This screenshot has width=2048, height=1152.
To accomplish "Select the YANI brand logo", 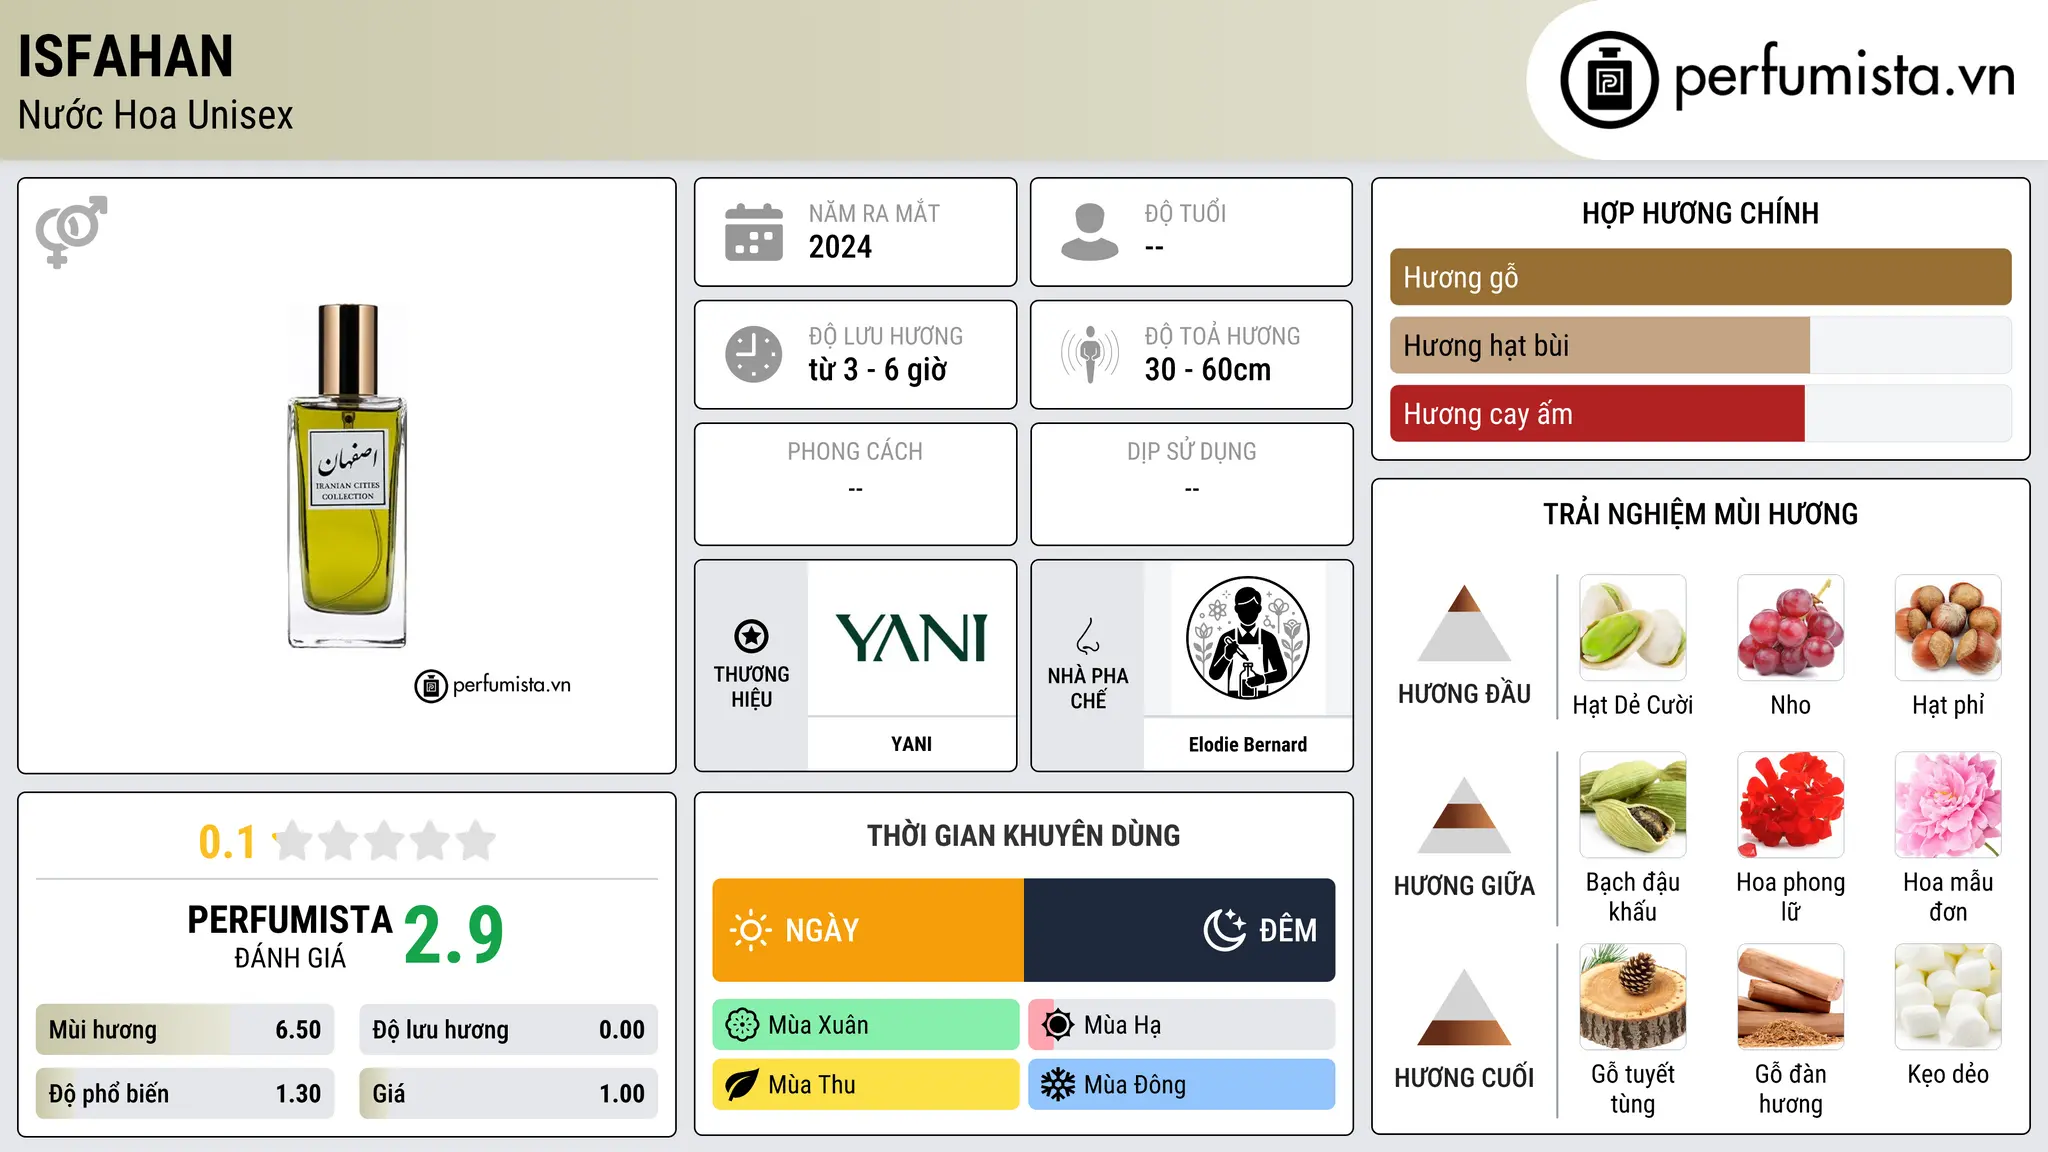I will coord(911,638).
